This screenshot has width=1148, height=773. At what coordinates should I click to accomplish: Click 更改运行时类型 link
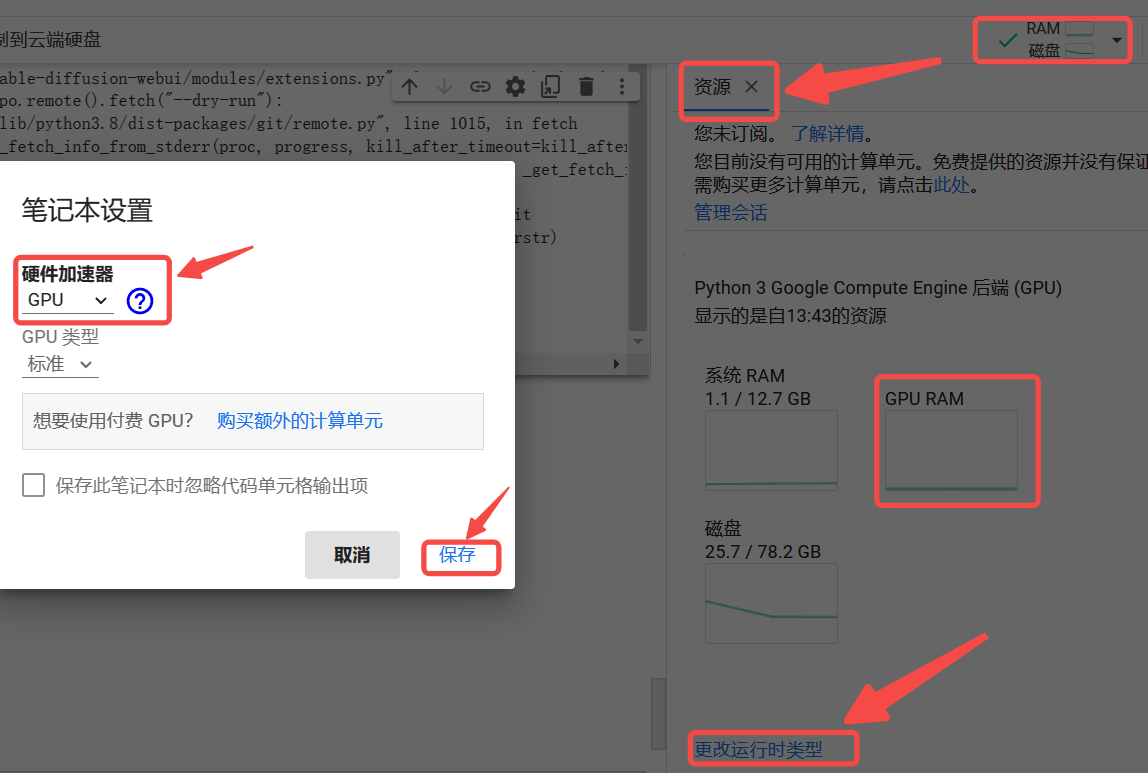[x=772, y=747]
